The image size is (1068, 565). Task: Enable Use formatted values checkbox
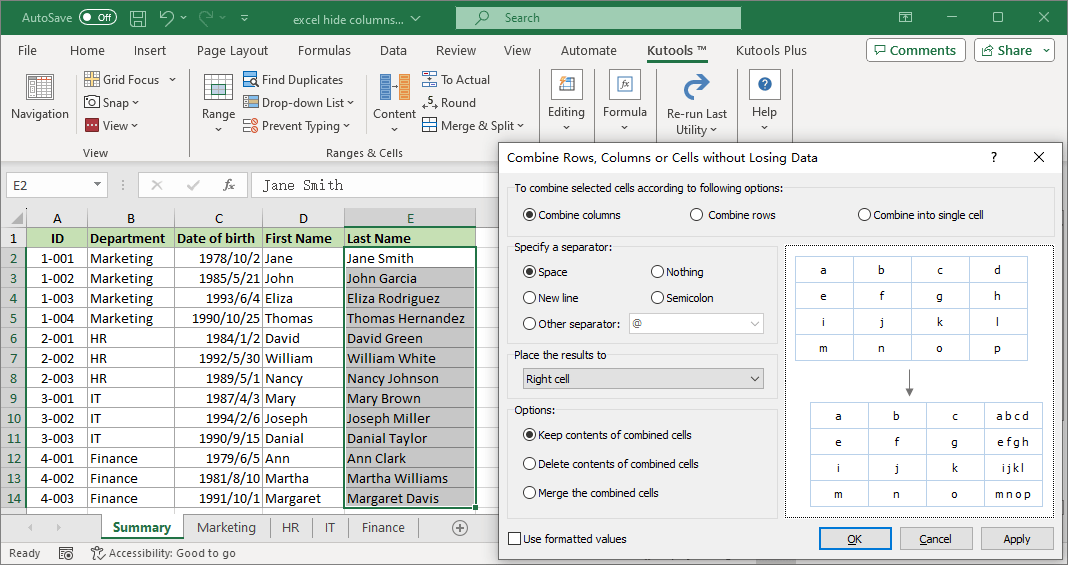click(x=515, y=539)
